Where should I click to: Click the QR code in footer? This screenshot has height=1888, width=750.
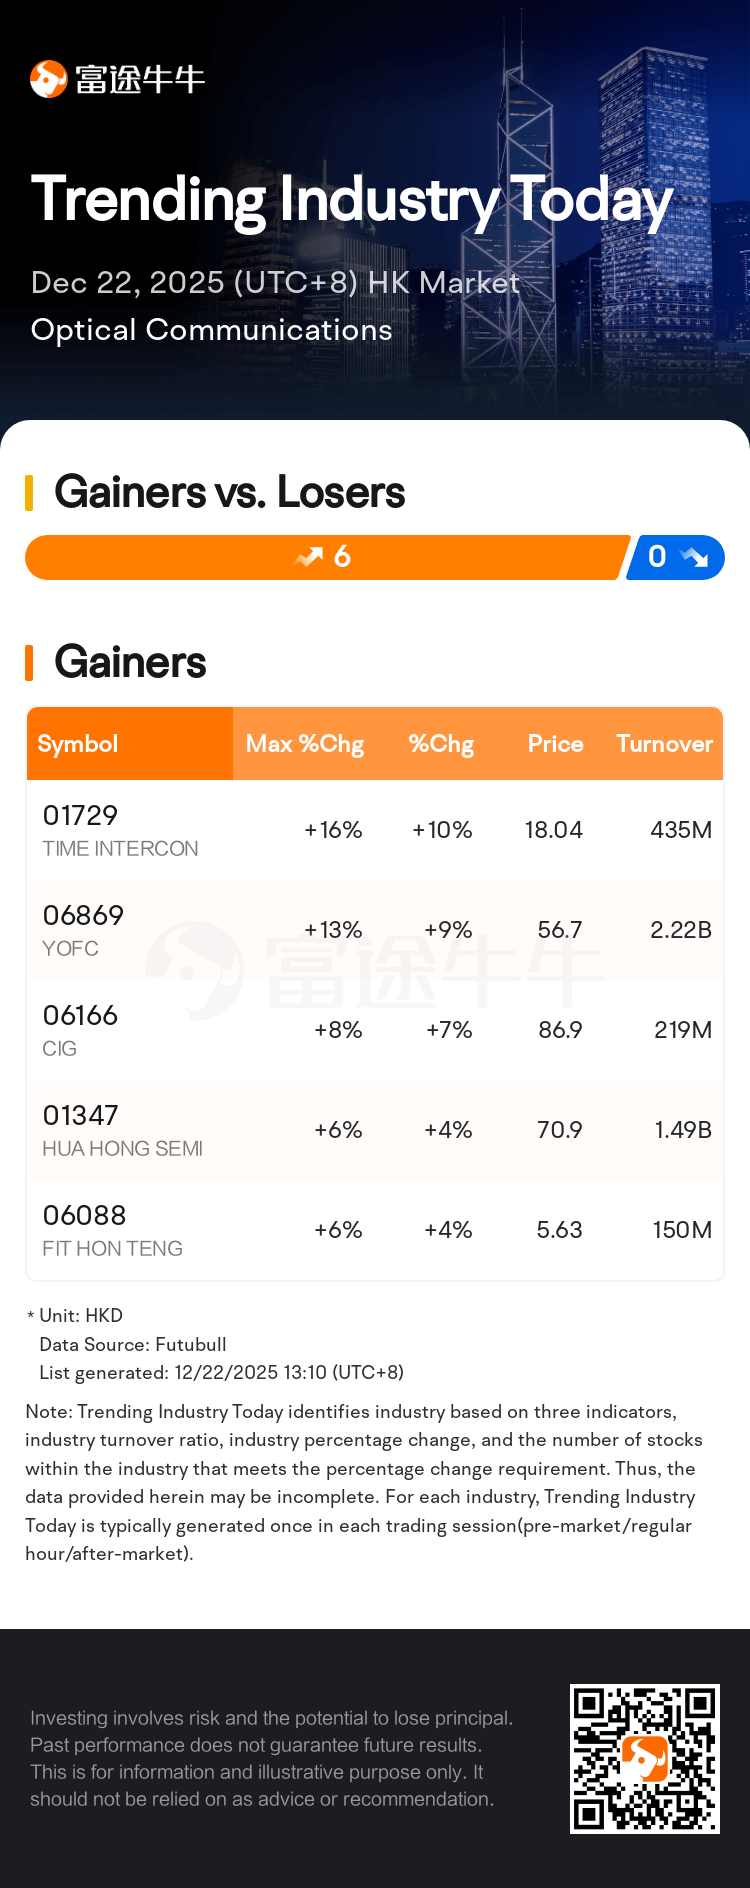(644, 1758)
